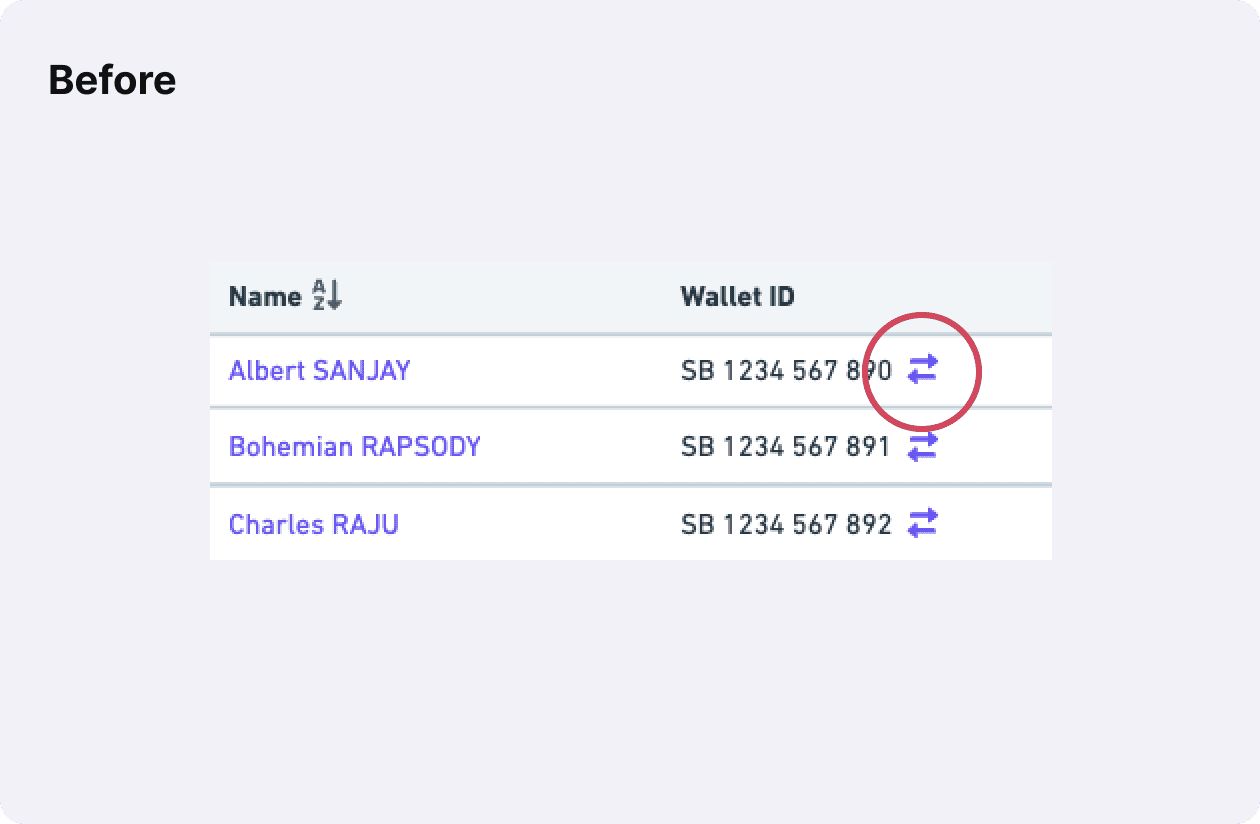
Task: Click the Name column header label
Action: pos(265,296)
